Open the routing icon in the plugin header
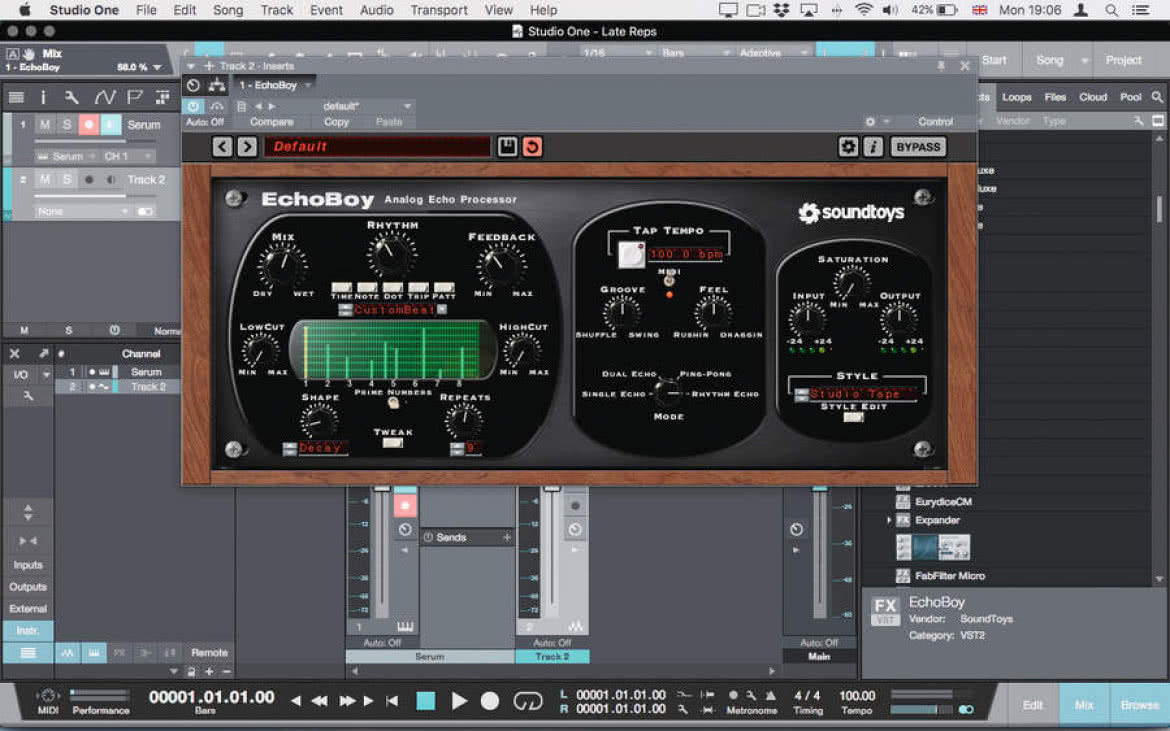 tap(217, 85)
